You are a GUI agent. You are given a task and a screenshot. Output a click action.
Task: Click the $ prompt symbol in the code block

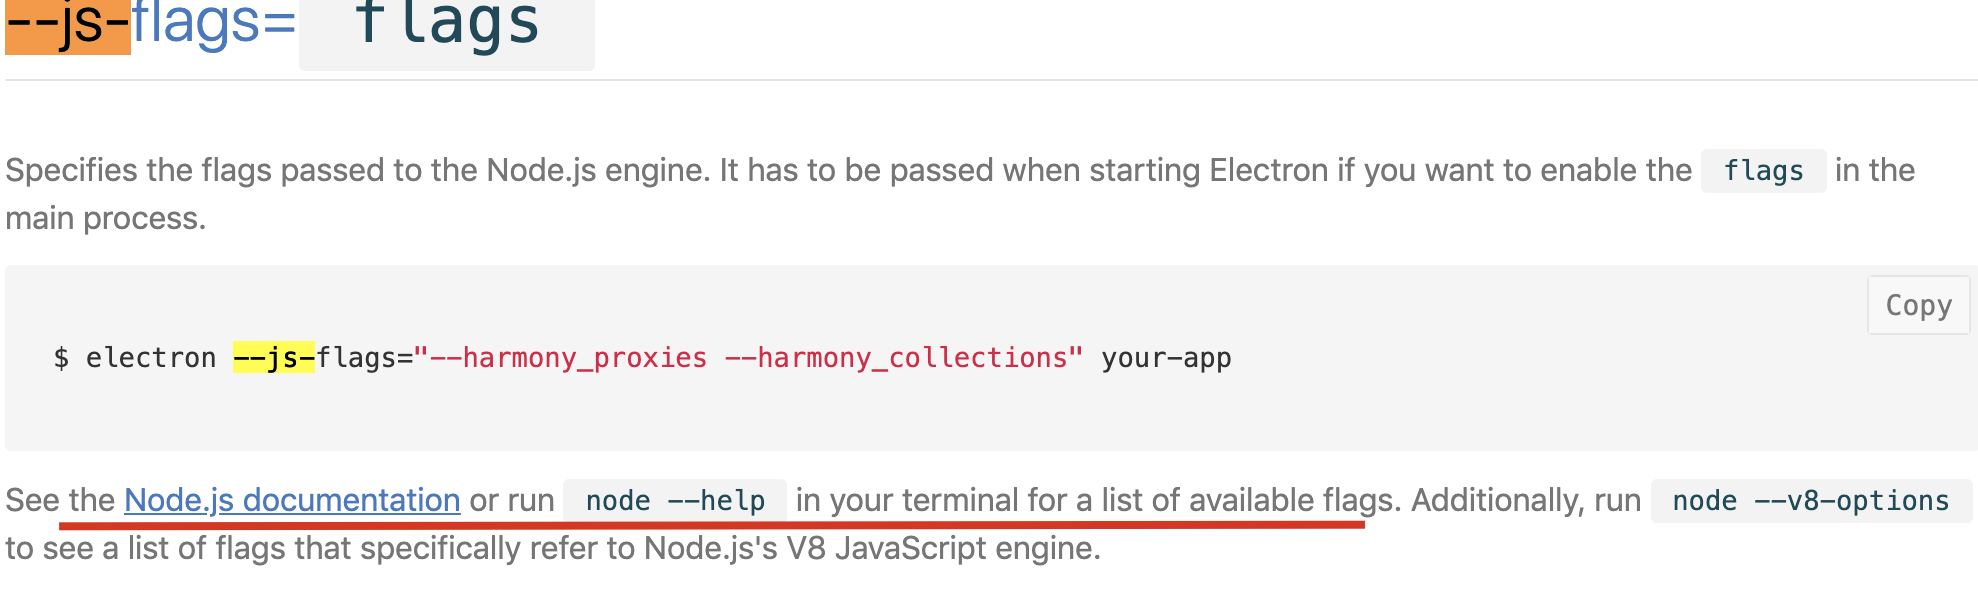58,357
